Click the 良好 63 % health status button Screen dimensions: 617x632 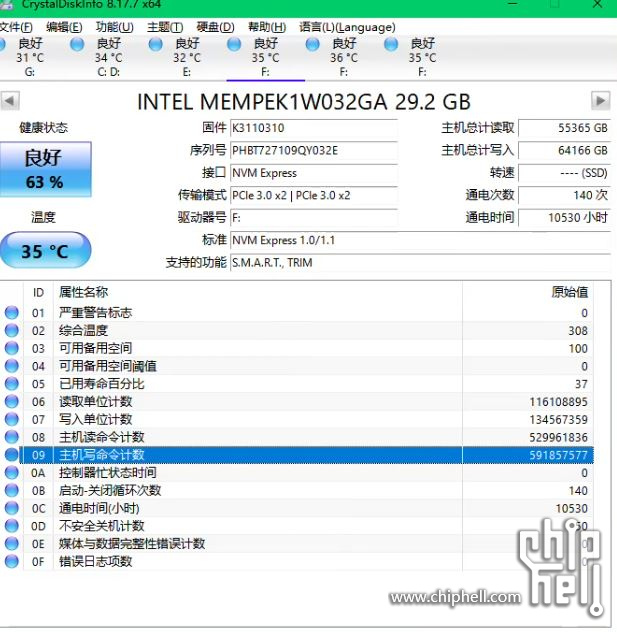[x=46, y=169]
